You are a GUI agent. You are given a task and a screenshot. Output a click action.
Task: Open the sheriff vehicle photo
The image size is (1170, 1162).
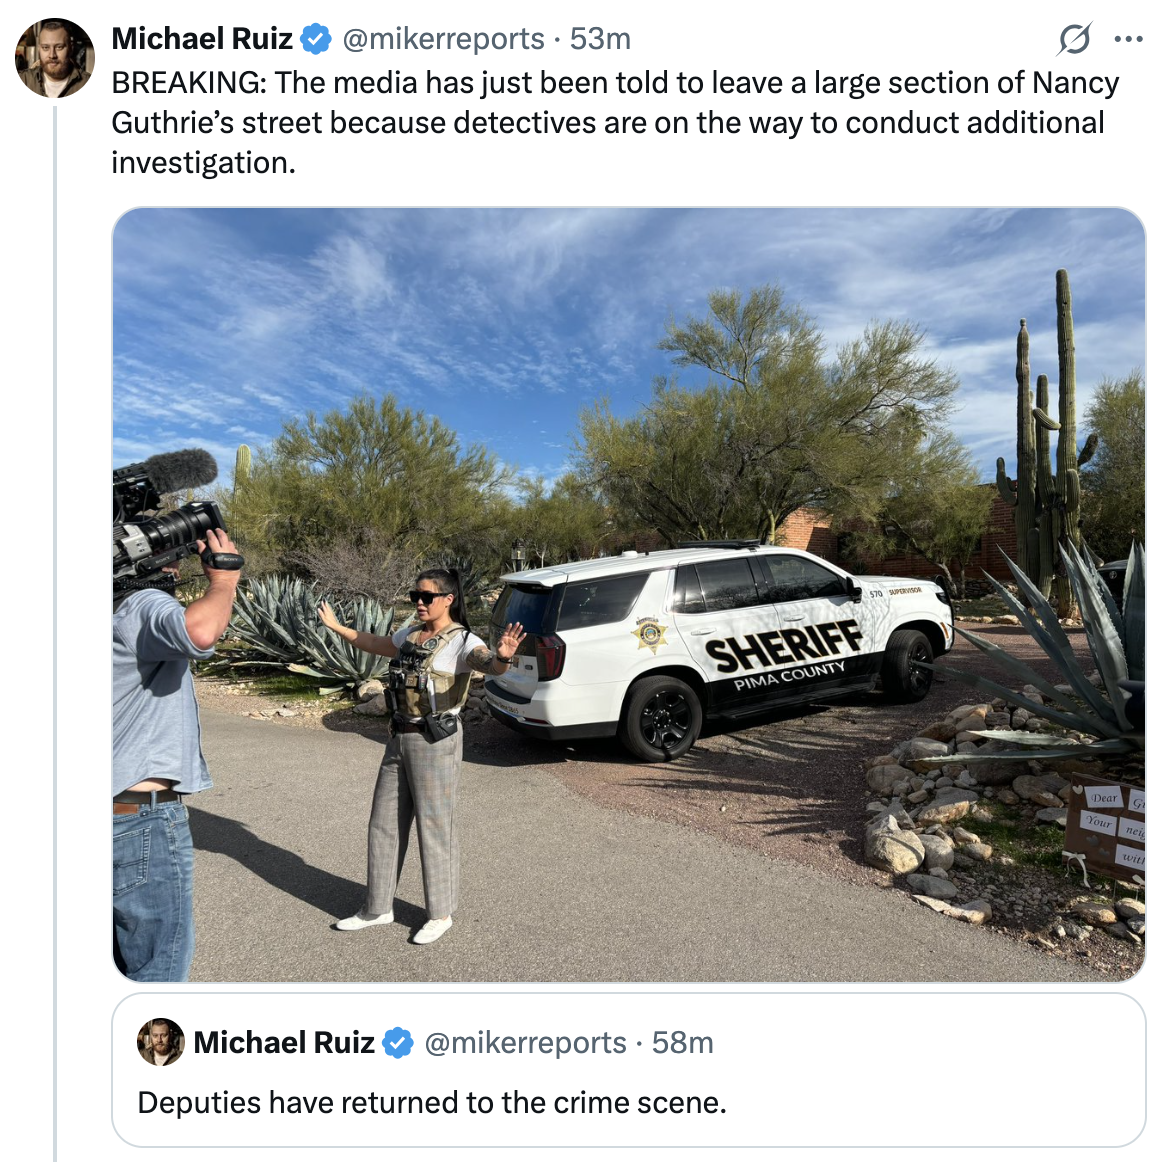628,594
